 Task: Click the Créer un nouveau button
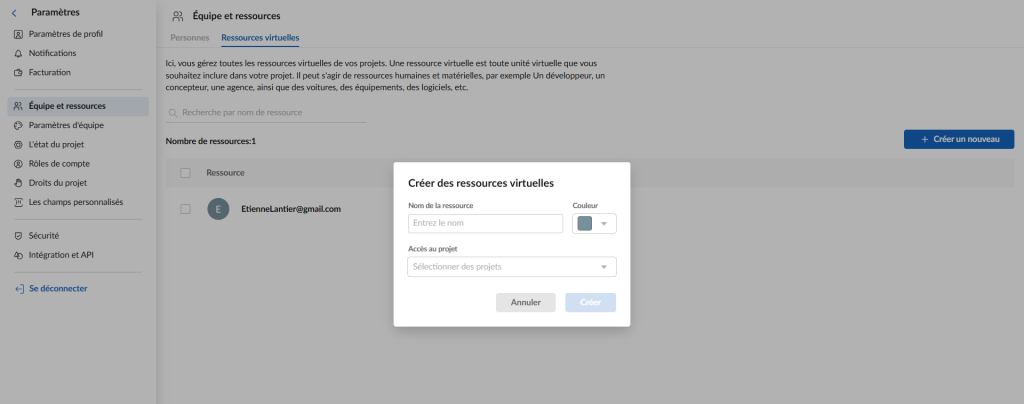pyautogui.click(x=959, y=140)
